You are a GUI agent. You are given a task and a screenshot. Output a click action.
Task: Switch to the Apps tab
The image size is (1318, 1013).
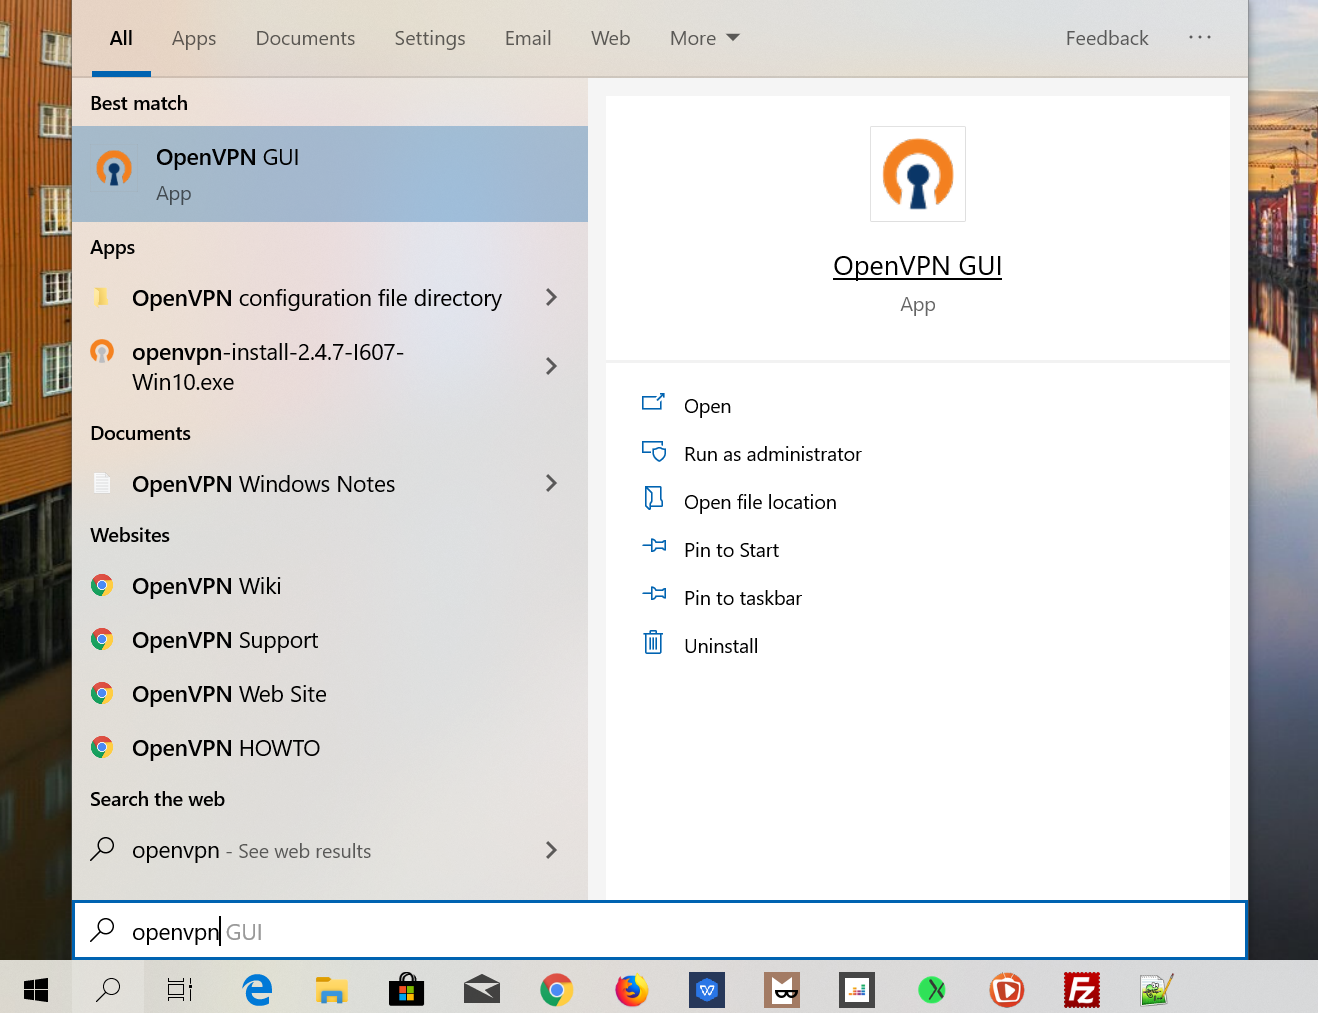click(x=193, y=38)
